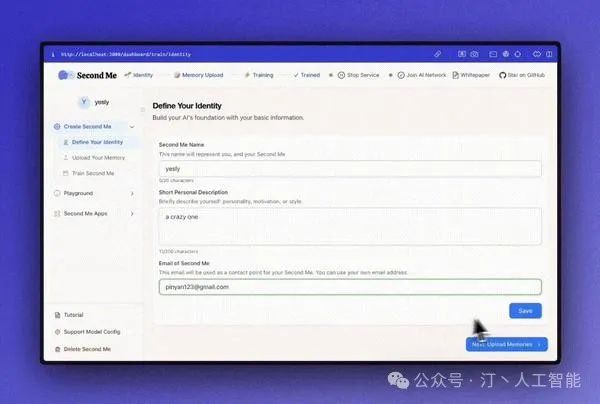This screenshot has width=600, height=404.
Task: Go to the Training step
Action: 259,75
